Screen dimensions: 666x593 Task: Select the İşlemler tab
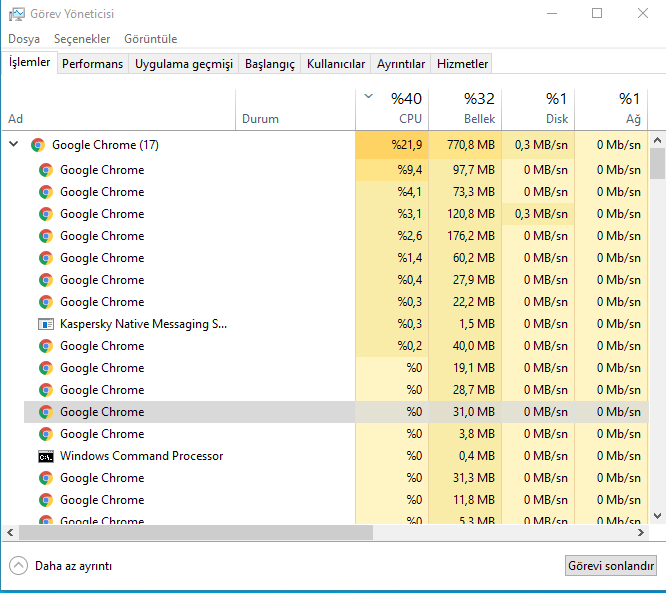tap(29, 62)
